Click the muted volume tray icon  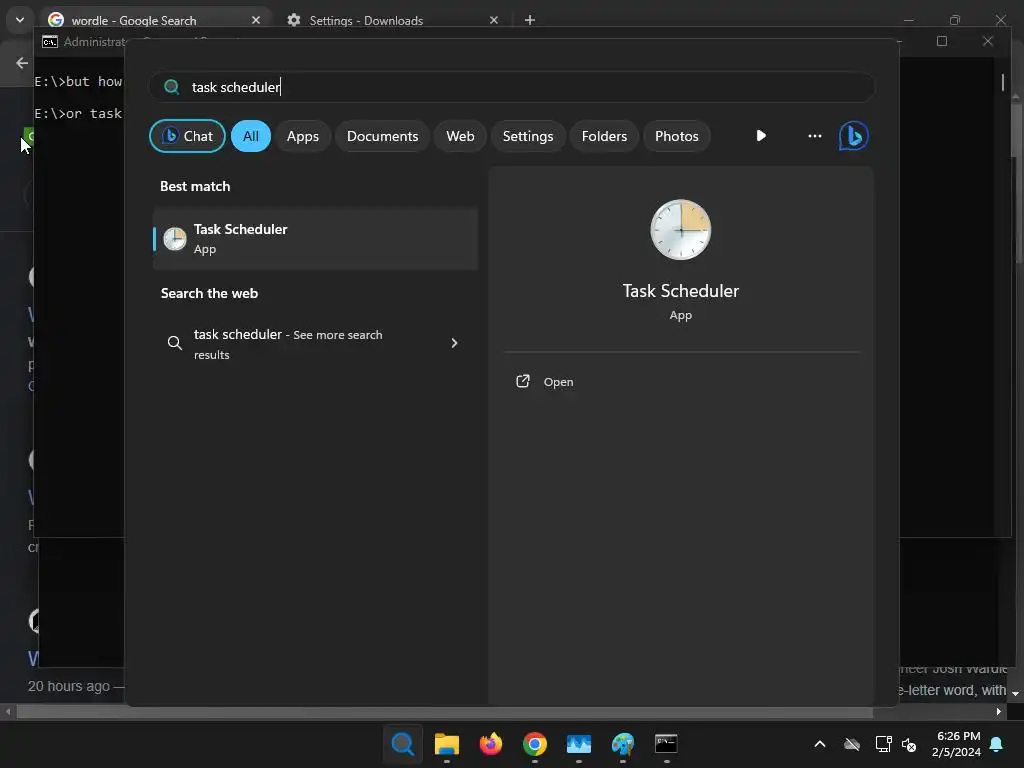[x=909, y=744]
